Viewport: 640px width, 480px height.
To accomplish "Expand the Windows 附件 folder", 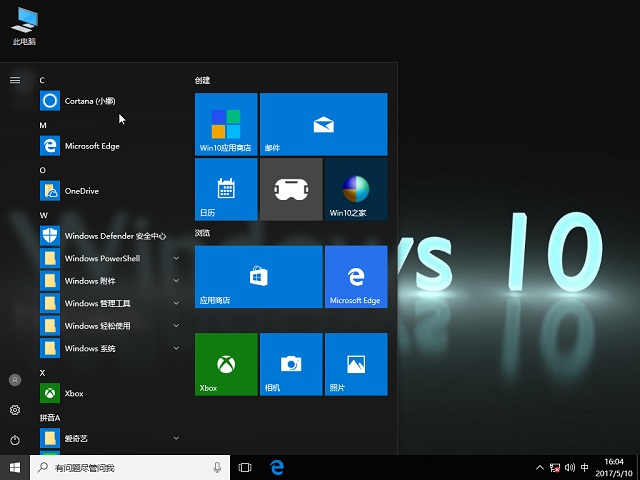I will click(x=110, y=280).
